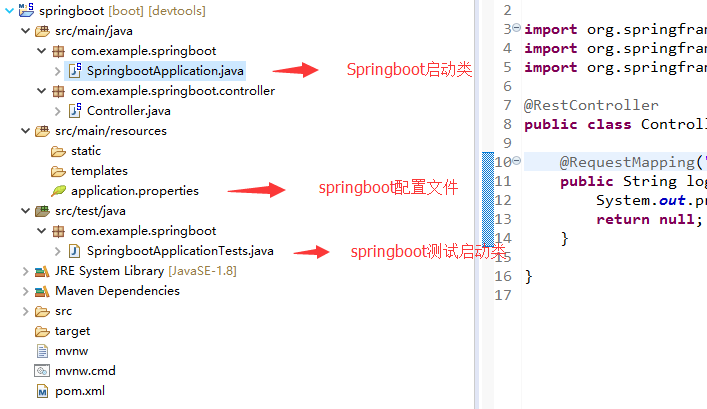
Task: Click the package icon under src/test/java
Action: coord(58,231)
